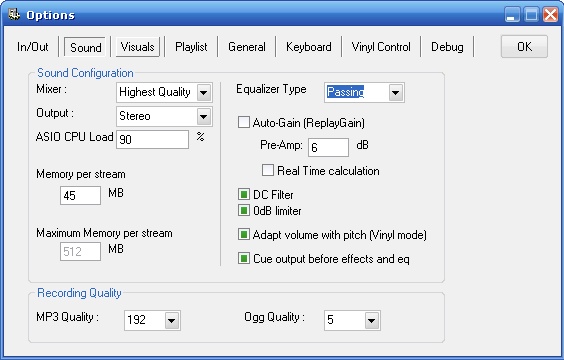Minimize the Options window
This screenshot has width=564, height=360.
[511, 15]
